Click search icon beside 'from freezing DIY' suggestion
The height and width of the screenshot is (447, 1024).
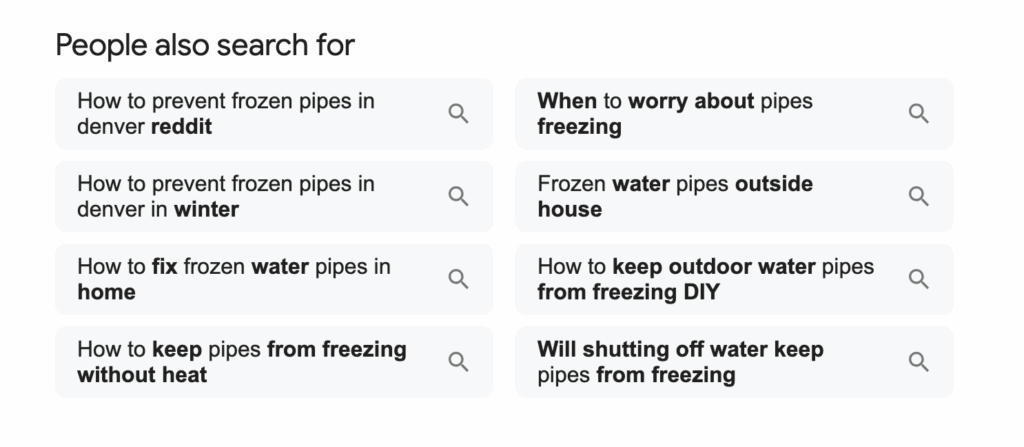click(918, 279)
